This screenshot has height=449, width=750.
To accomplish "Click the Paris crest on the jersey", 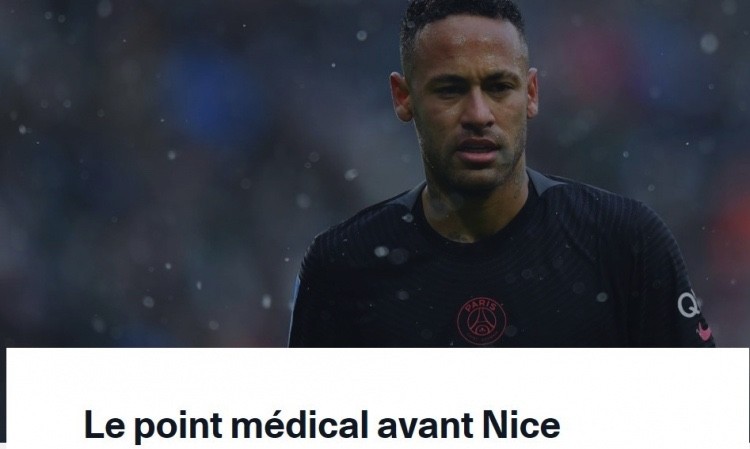I will [481, 320].
